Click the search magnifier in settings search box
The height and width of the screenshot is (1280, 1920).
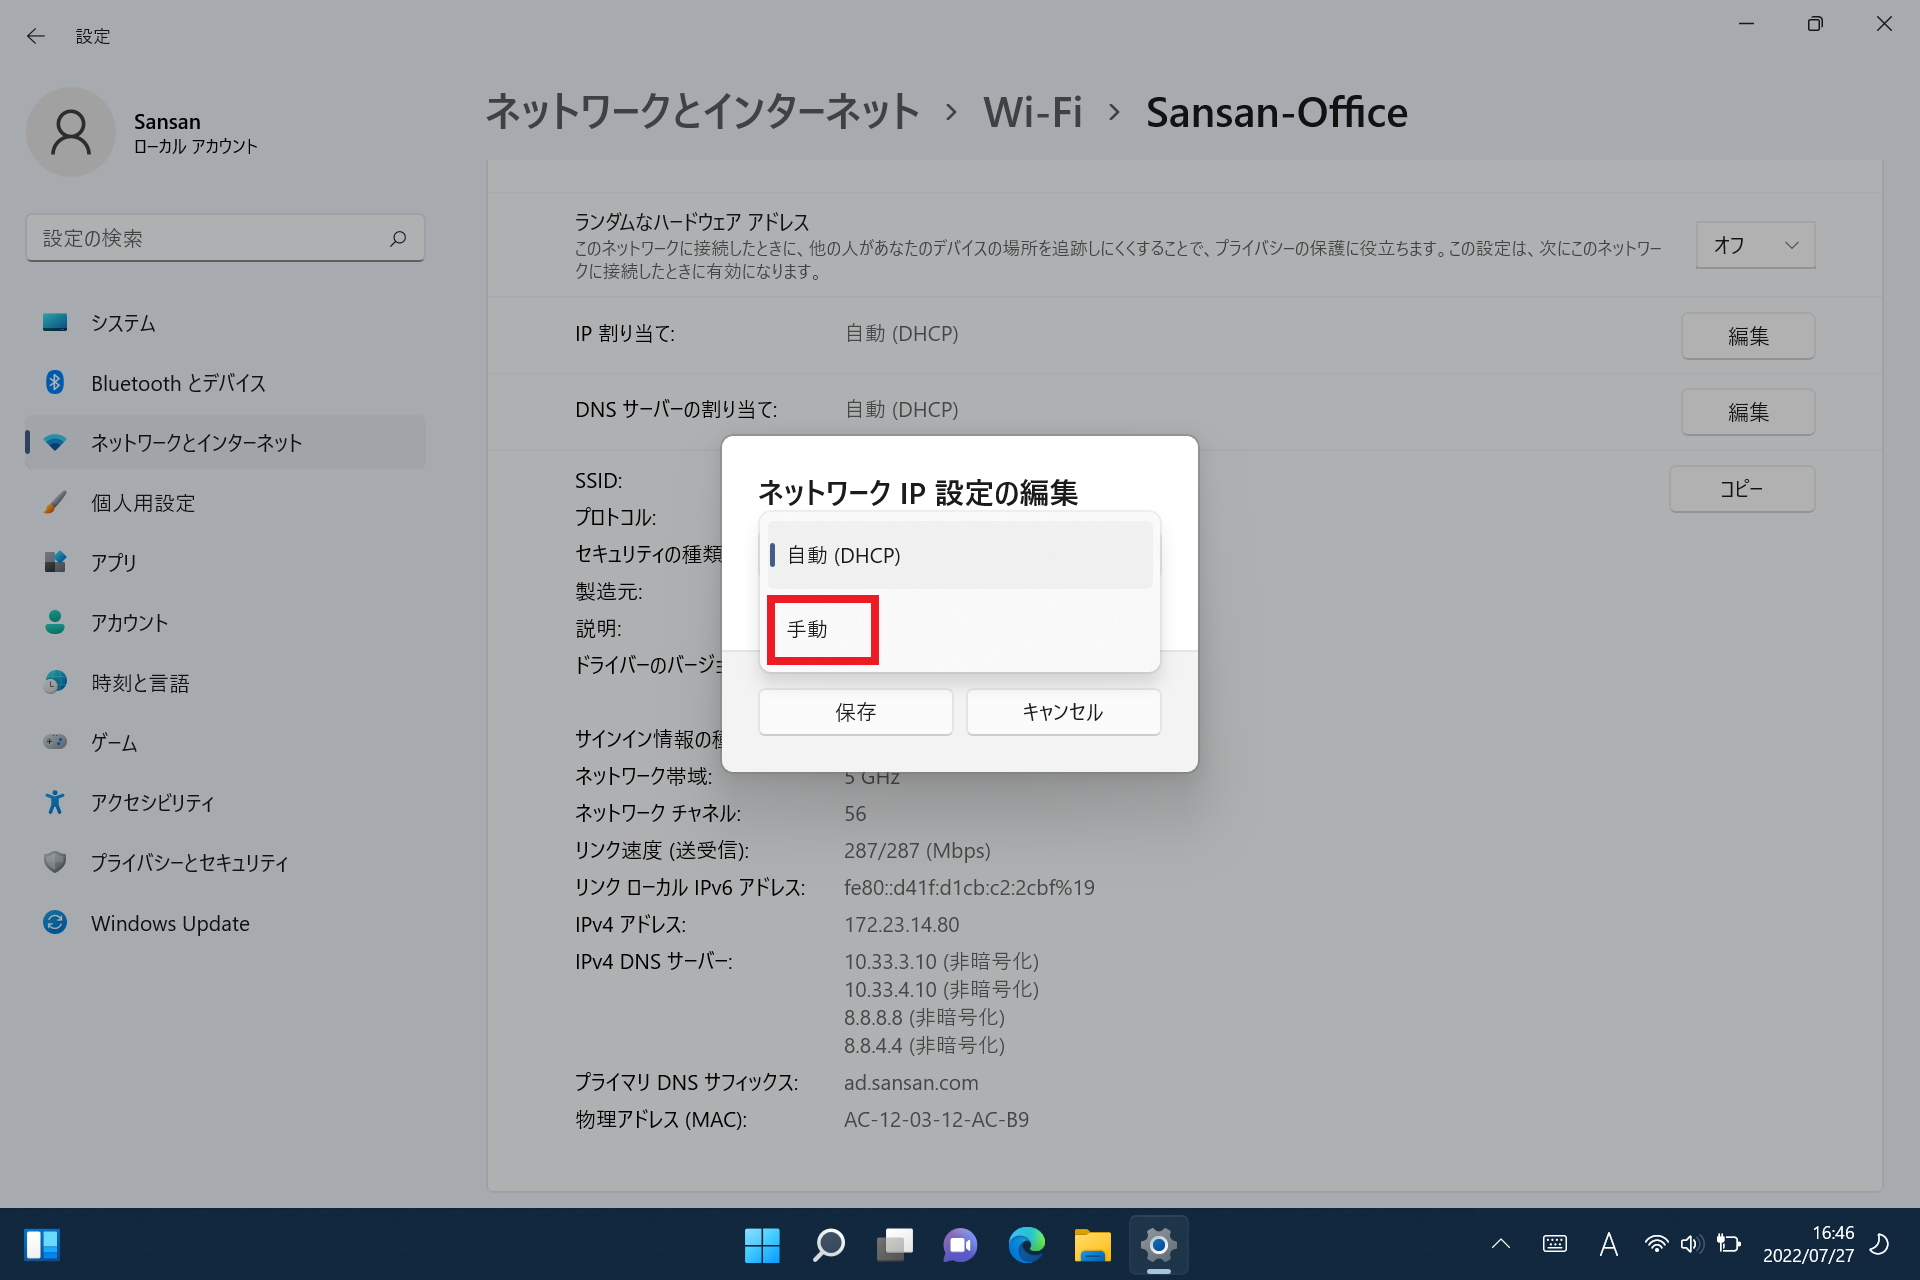coord(398,238)
